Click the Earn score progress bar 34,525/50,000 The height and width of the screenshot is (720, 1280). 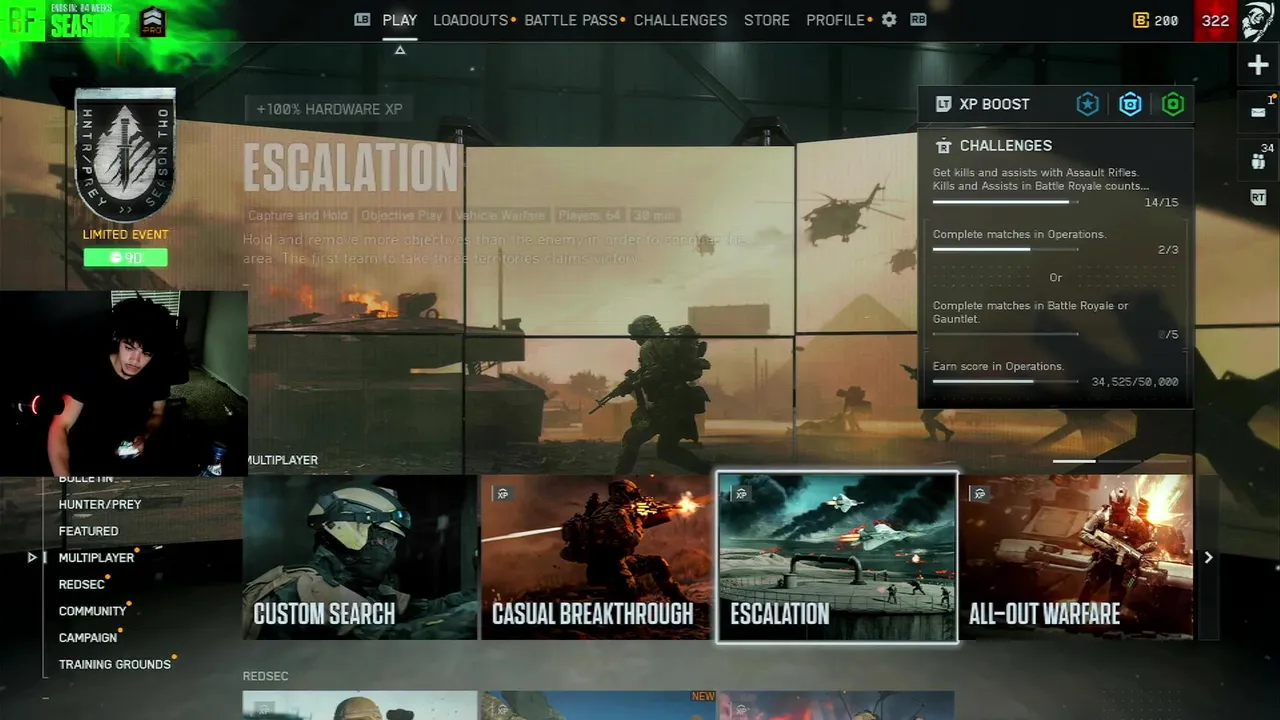[x=1006, y=381]
